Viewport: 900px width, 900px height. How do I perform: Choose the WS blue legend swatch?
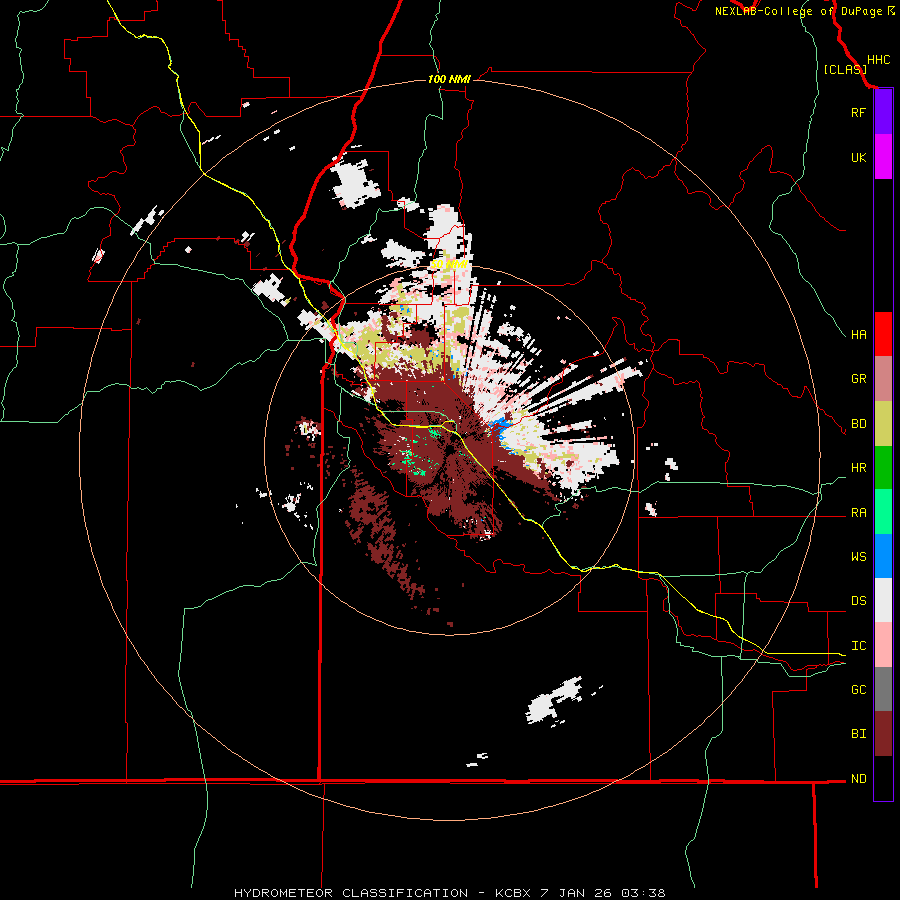(x=883, y=556)
